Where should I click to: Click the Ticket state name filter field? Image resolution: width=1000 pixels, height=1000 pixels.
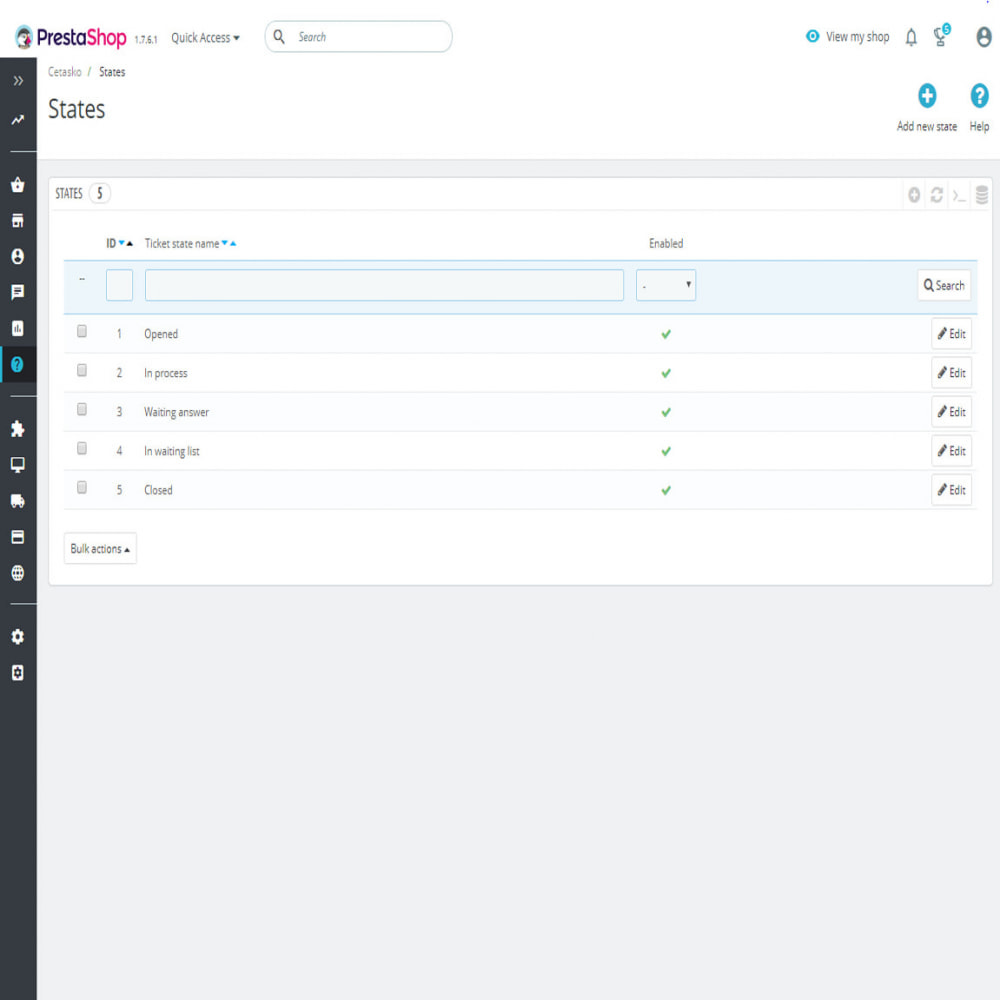click(384, 285)
